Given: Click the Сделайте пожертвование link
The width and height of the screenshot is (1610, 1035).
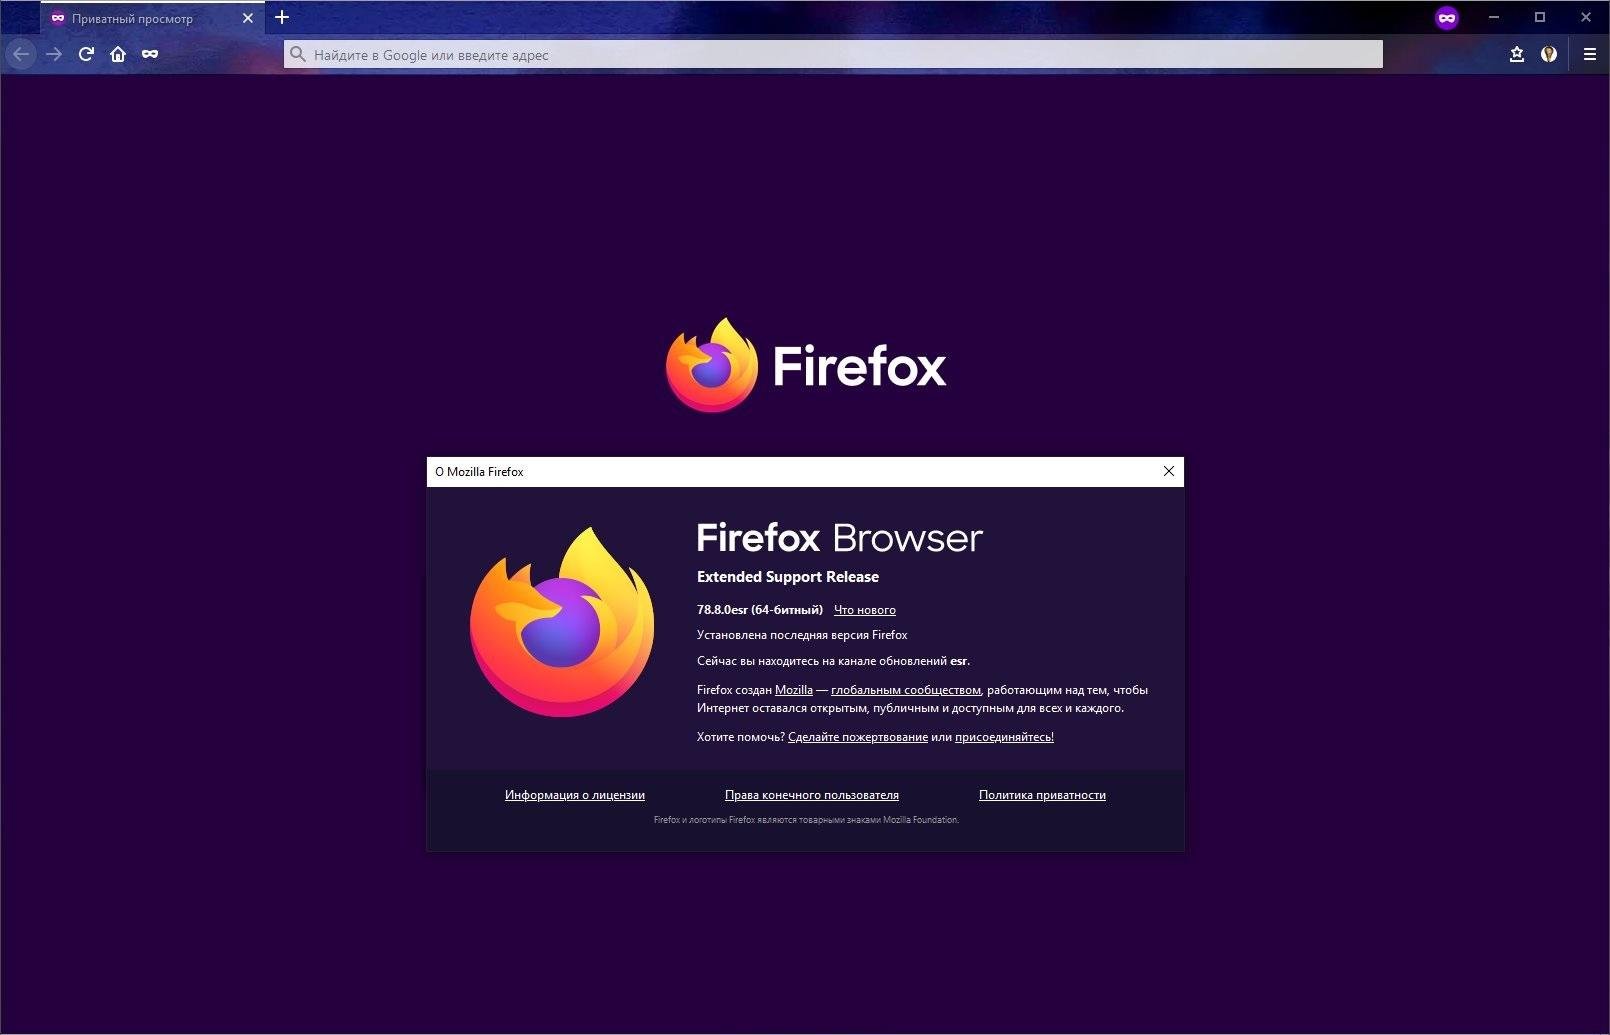Looking at the screenshot, I should [x=857, y=737].
